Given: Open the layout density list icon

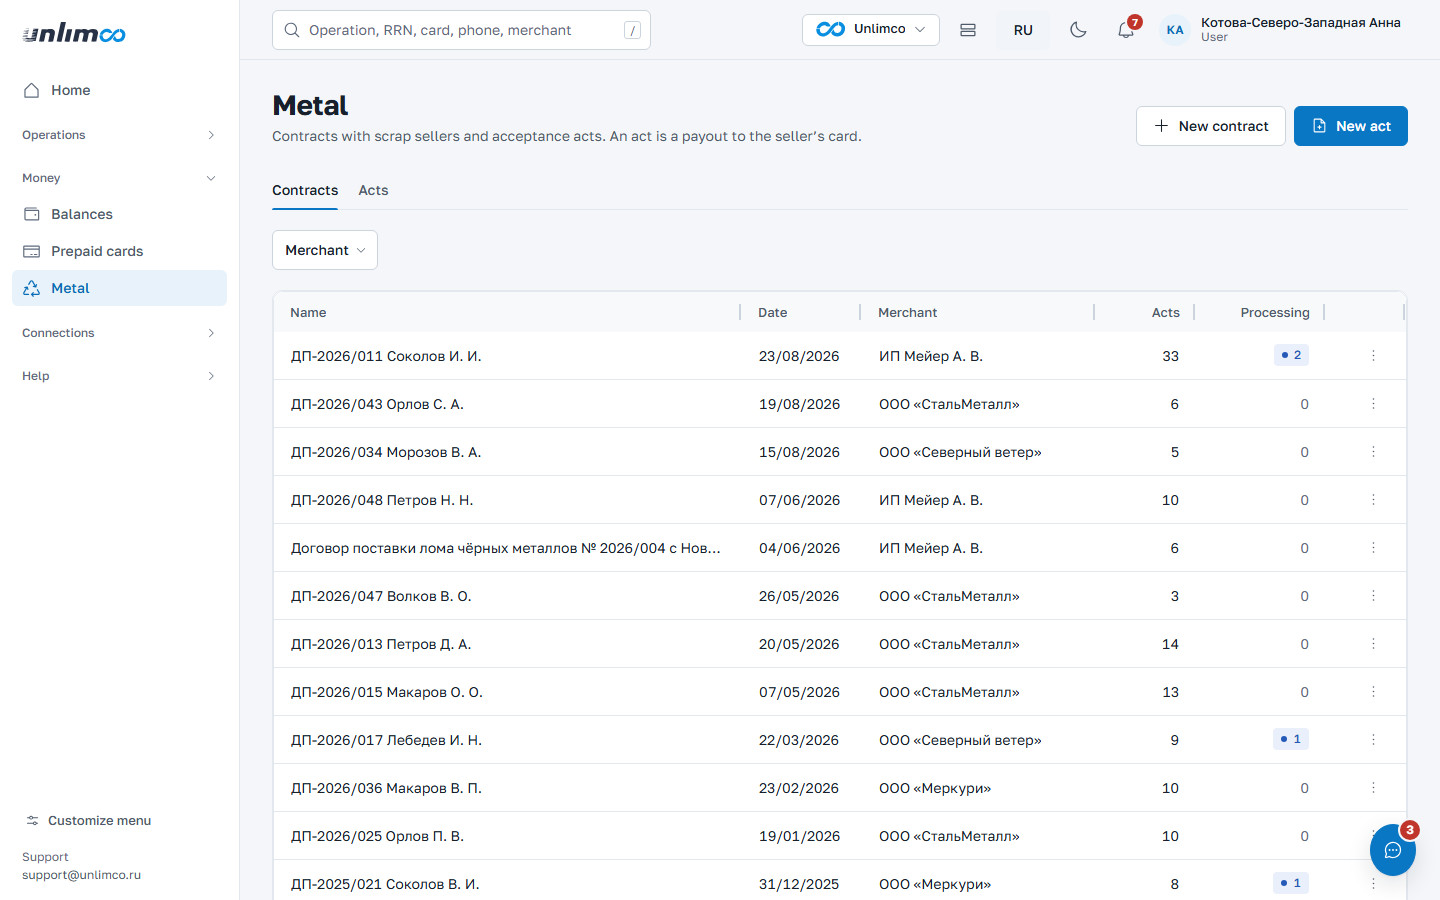Looking at the screenshot, I should 968,30.
